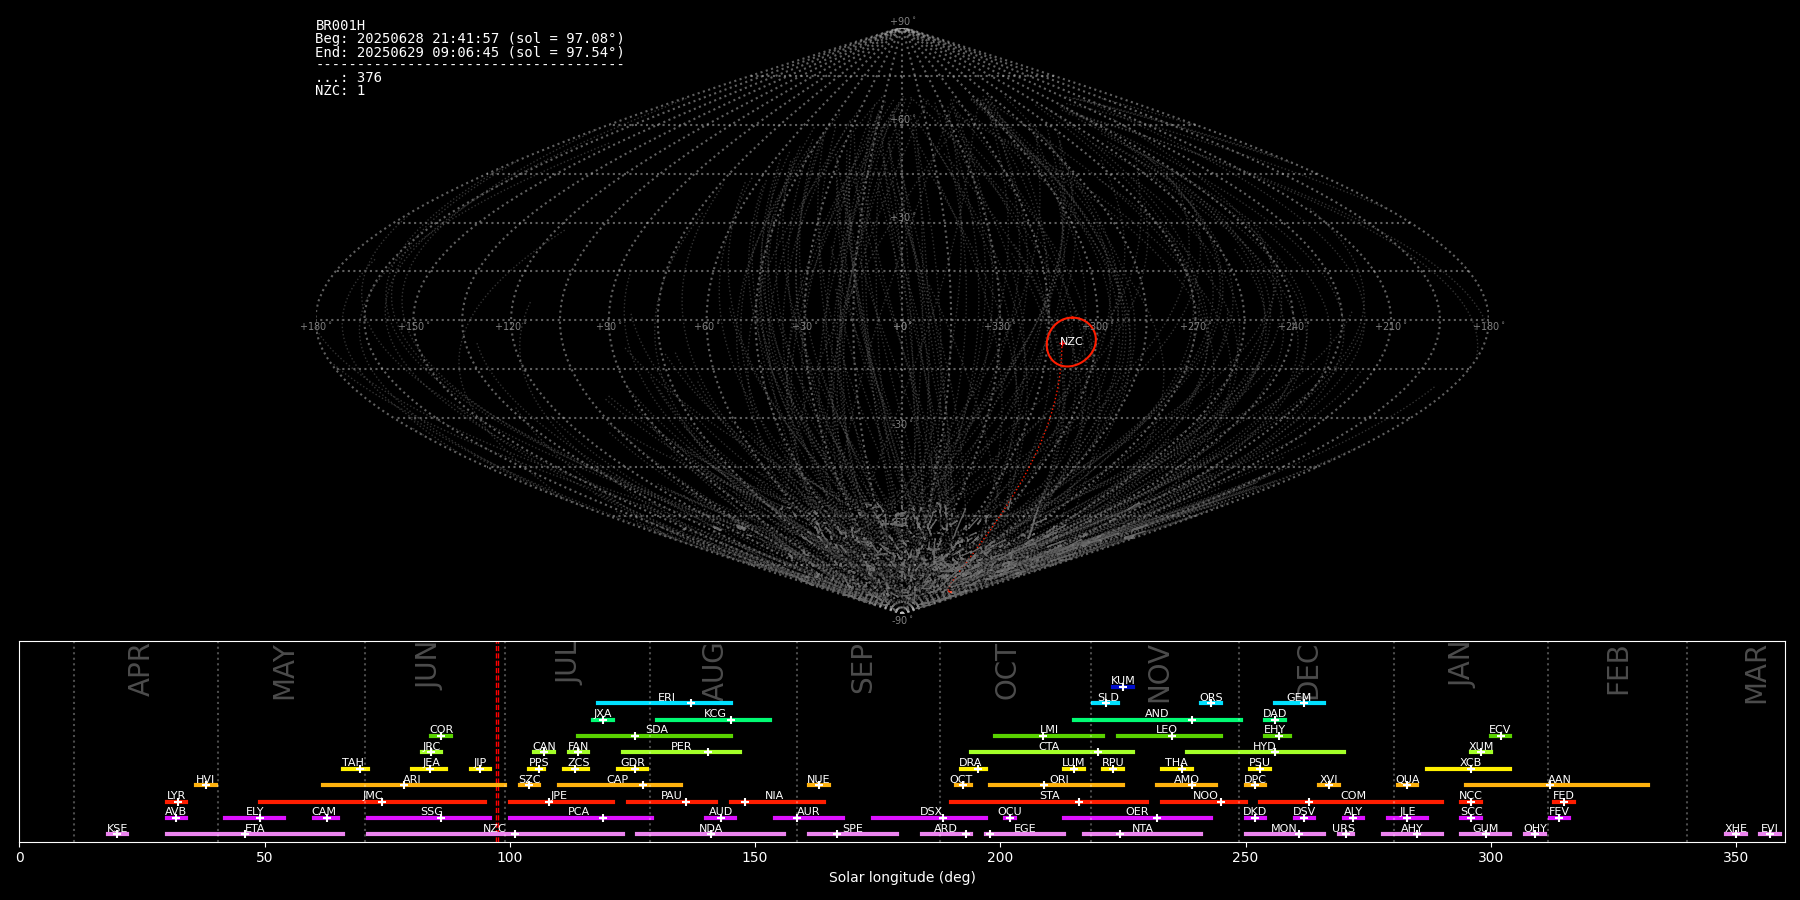This screenshot has width=1800, height=900.
Task: Click the red NZC radiant circle on sky map
Action: (x=1071, y=342)
